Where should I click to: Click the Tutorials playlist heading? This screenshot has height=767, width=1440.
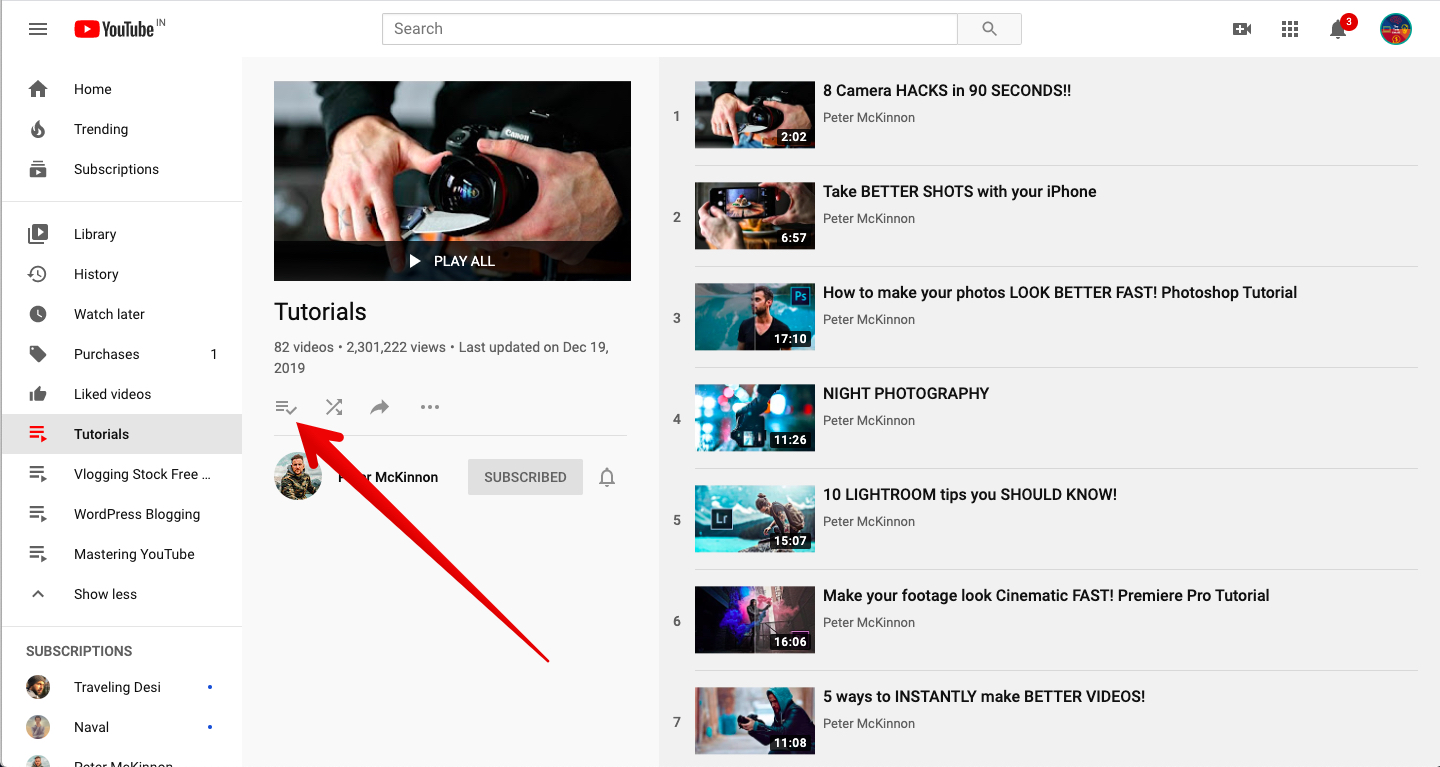(x=320, y=312)
